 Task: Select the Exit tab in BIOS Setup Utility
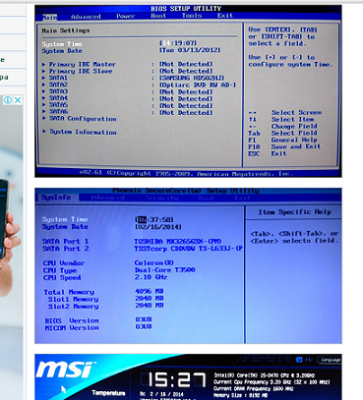pyautogui.click(x=225, y=16)
